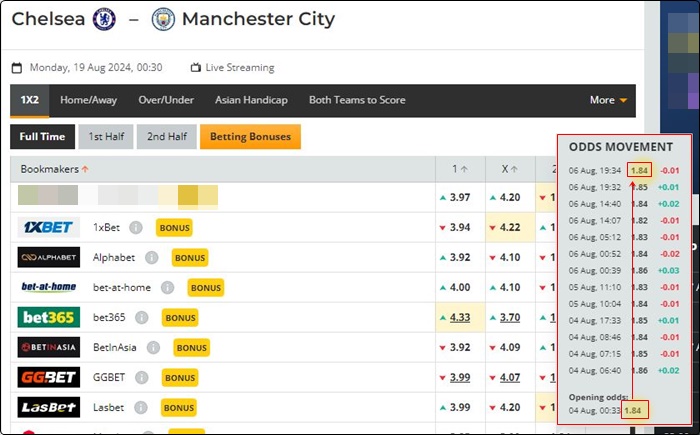Open info icon next to bet365

(x=142, y=318)
